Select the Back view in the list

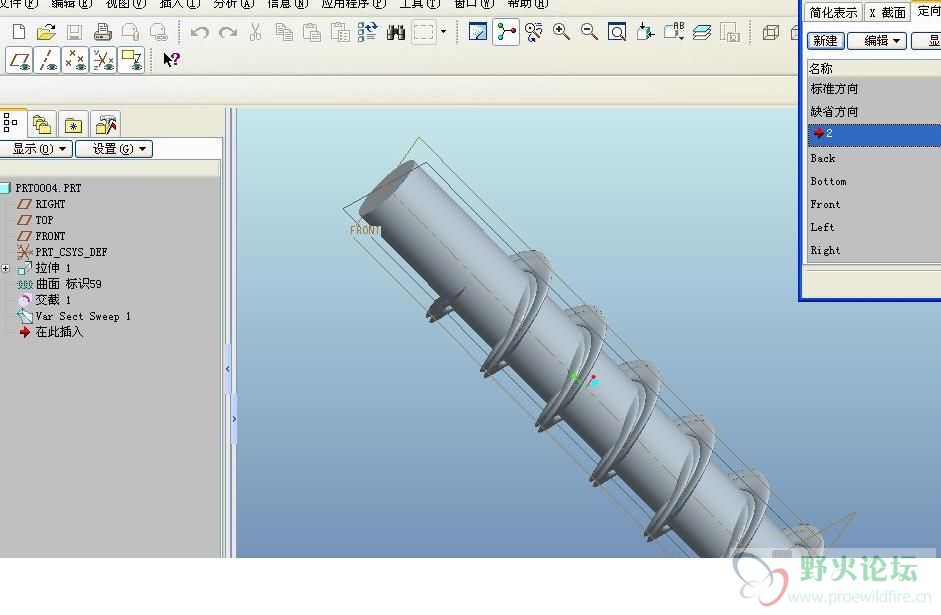[823, 158]
